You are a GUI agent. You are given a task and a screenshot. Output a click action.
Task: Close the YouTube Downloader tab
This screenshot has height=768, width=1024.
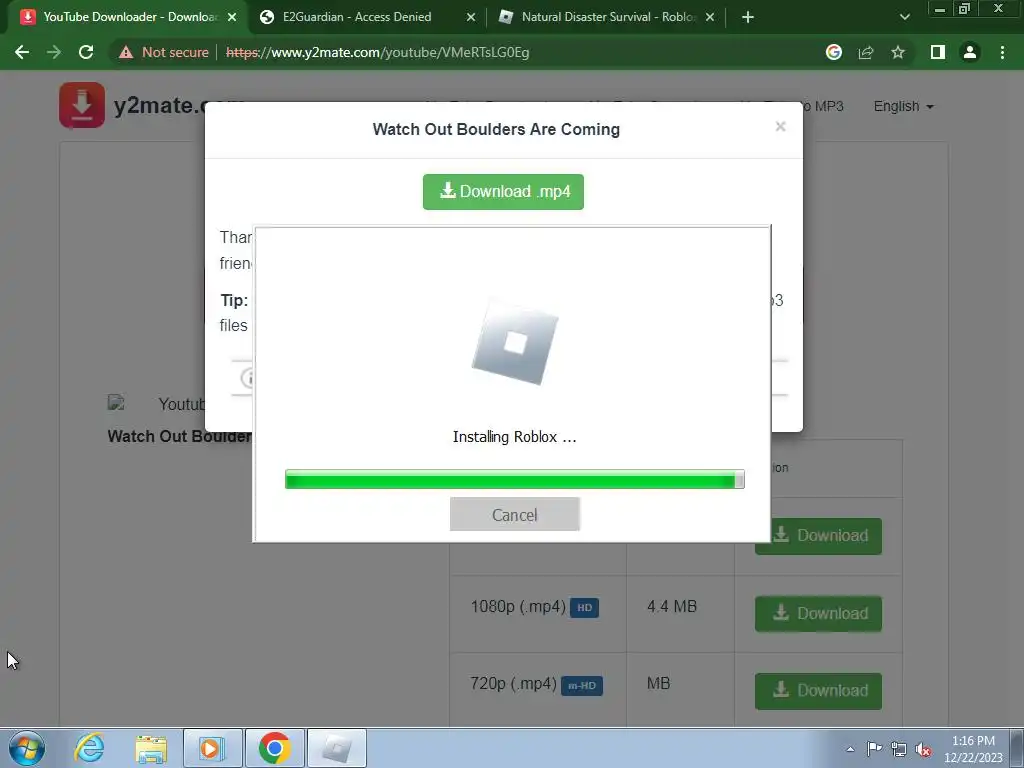(232, 17)
